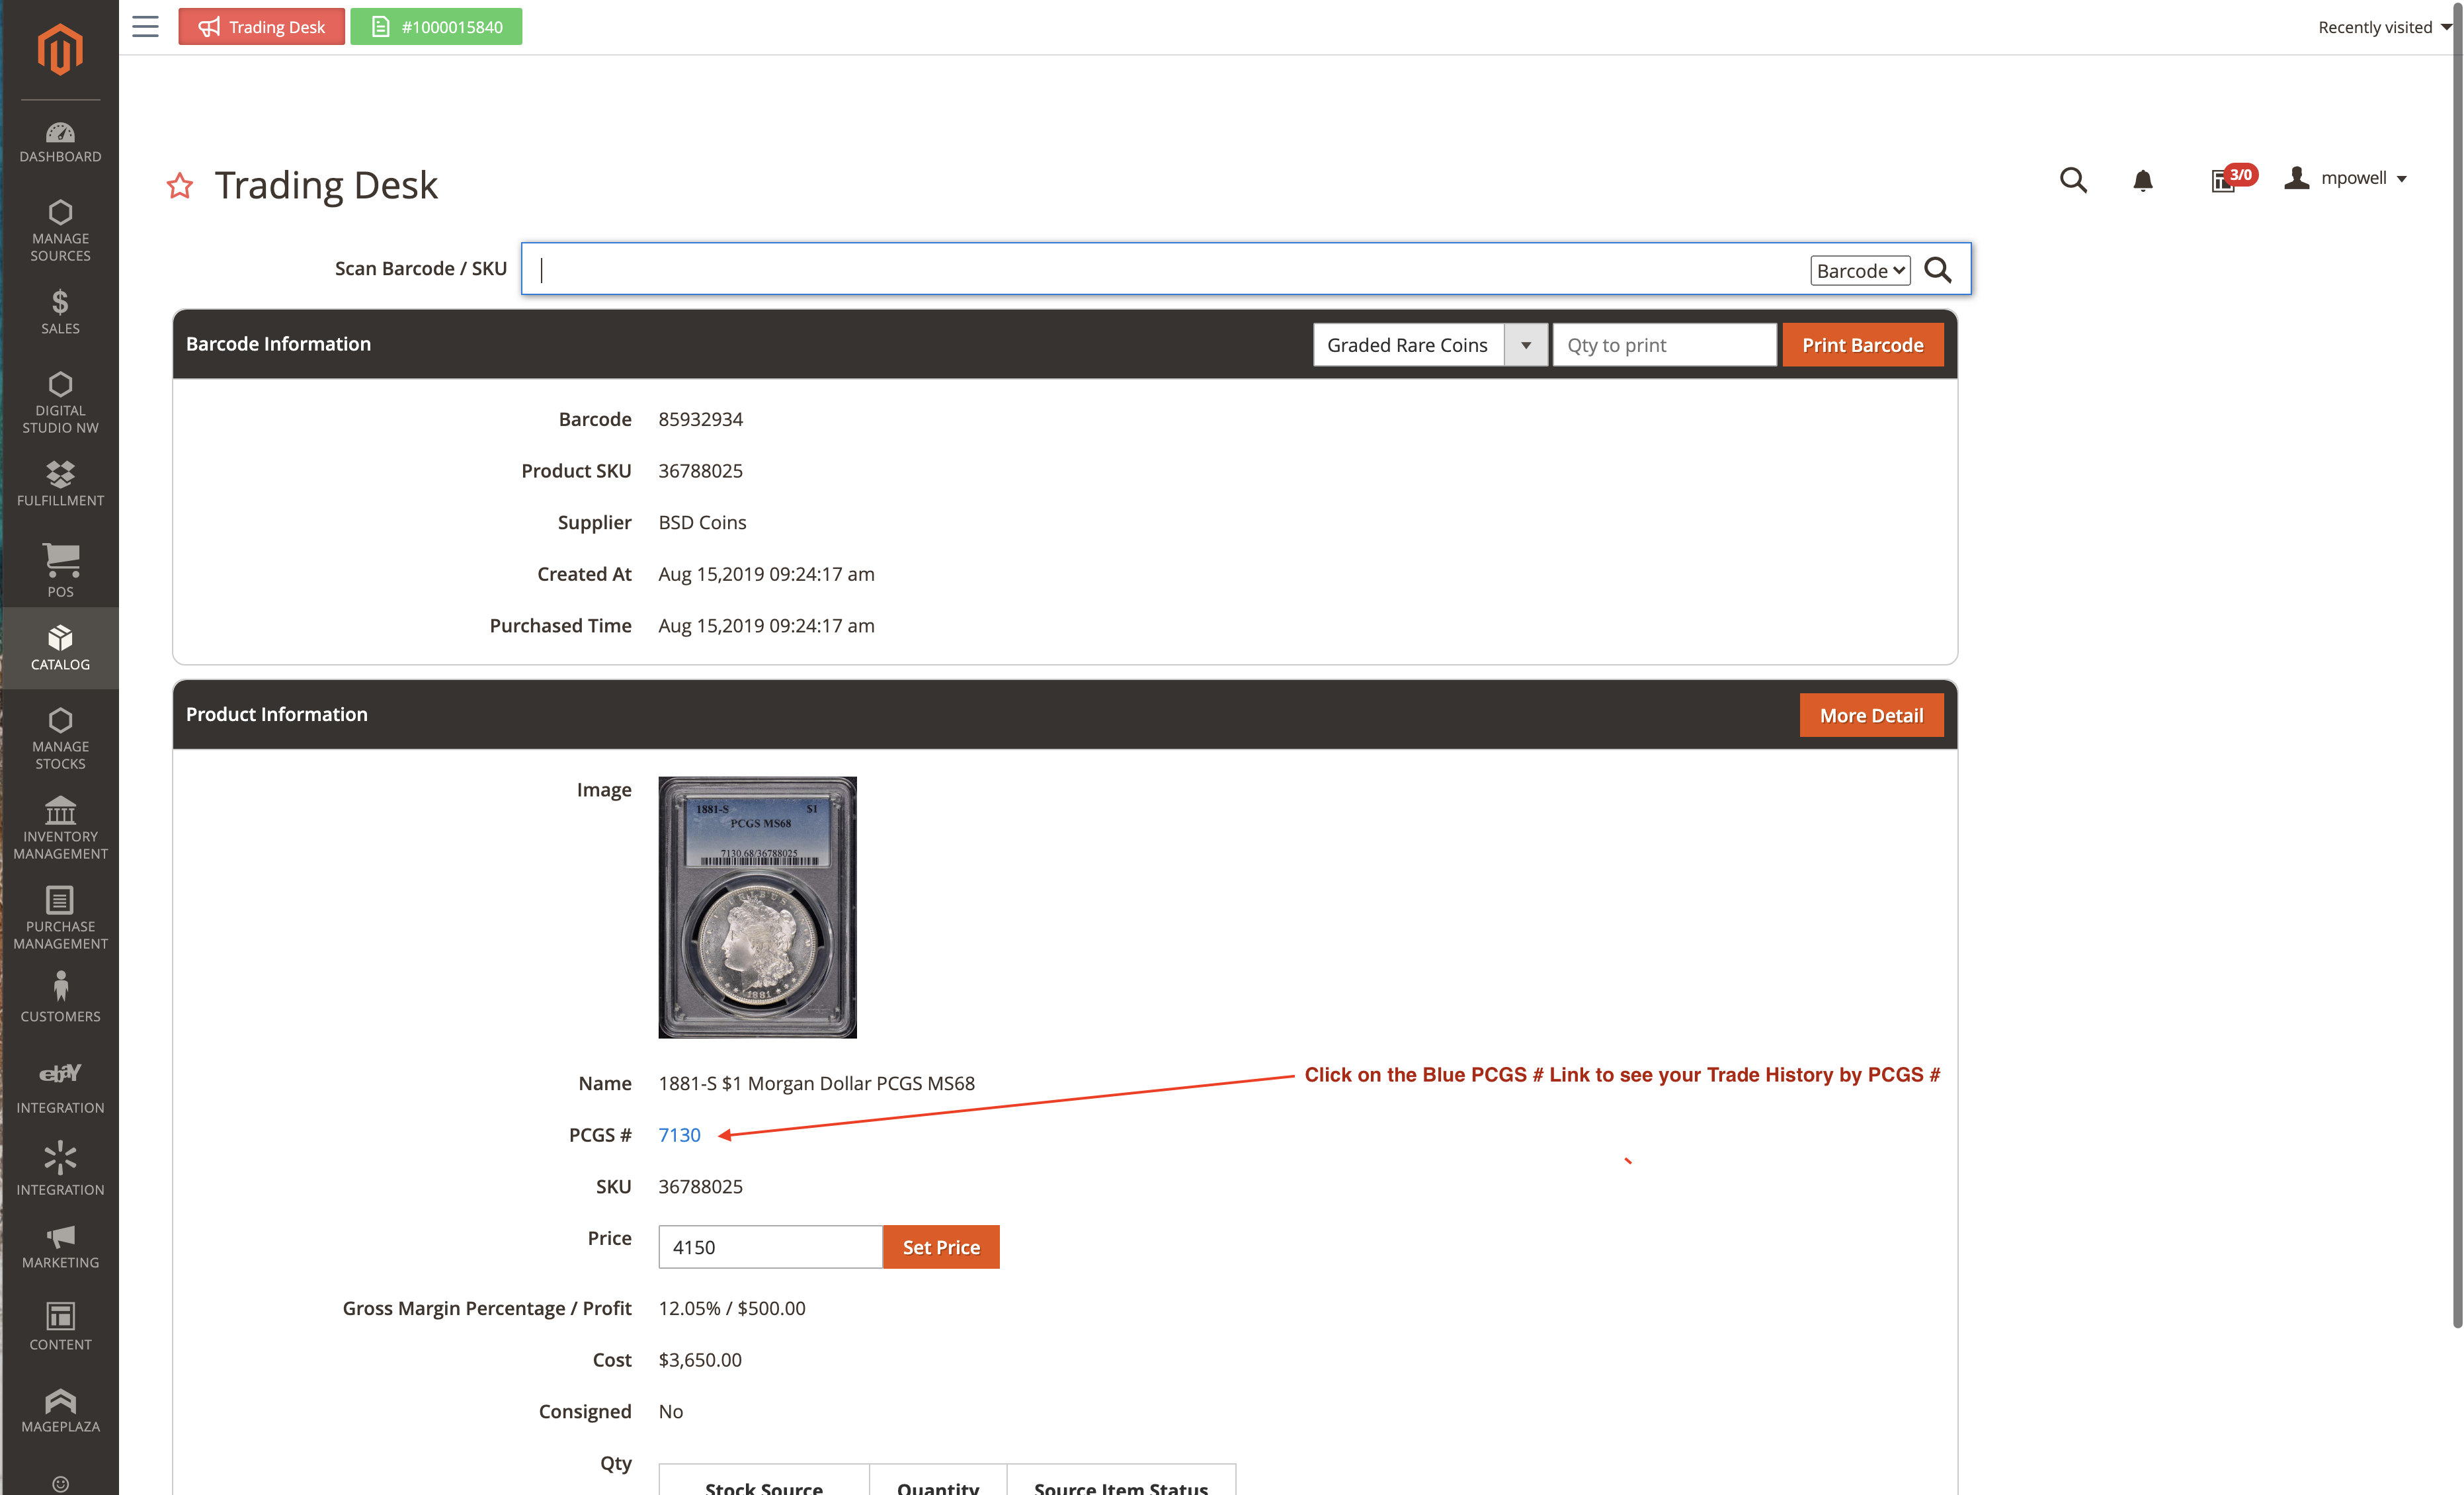
Task: Click the Morgan Dollar coin thumbnail
Action: click(x=757, y=907)
